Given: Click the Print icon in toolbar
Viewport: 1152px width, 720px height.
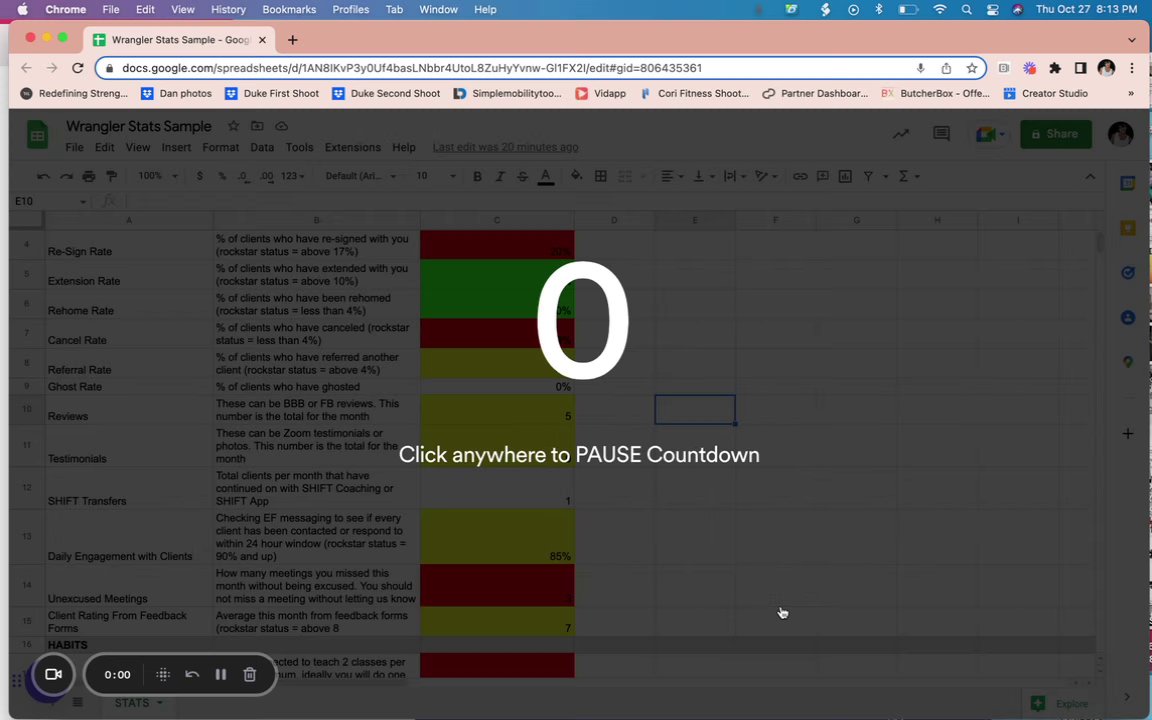Looking at the screenshot, I should coord(89,176).
